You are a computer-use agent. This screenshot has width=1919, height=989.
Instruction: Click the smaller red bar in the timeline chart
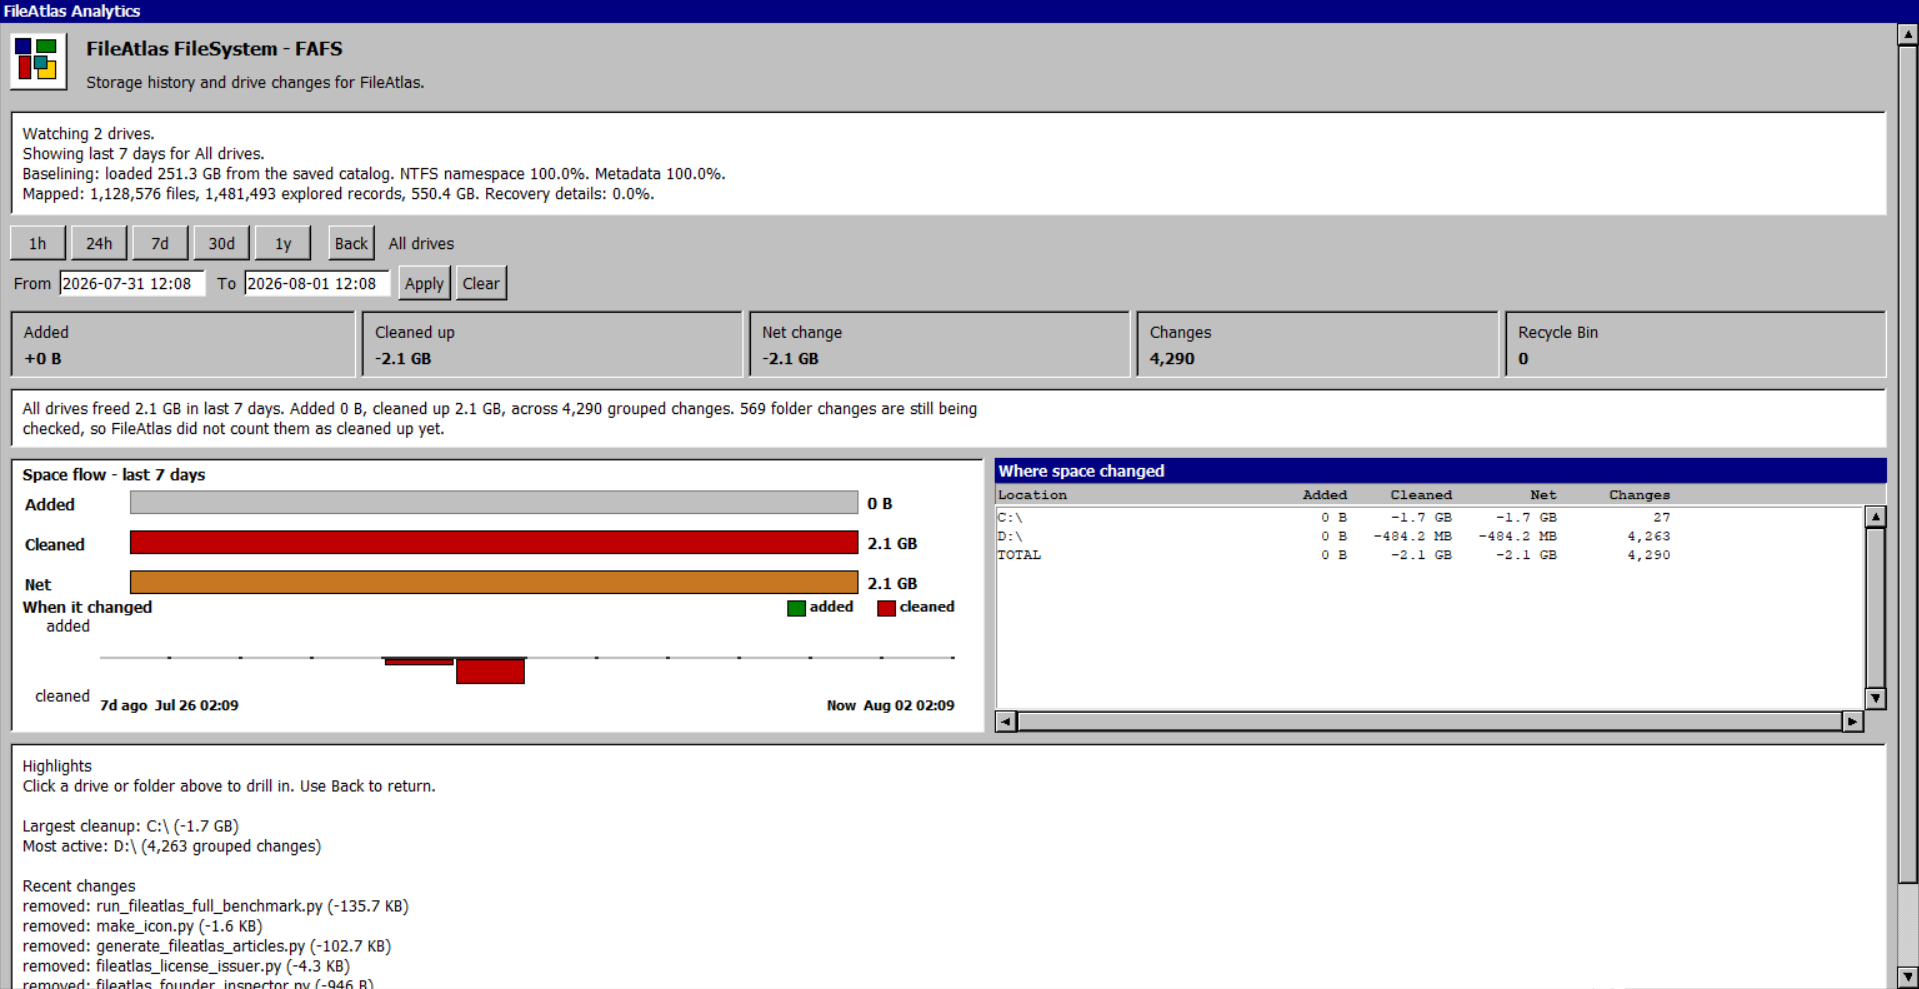tap(419, 661)
